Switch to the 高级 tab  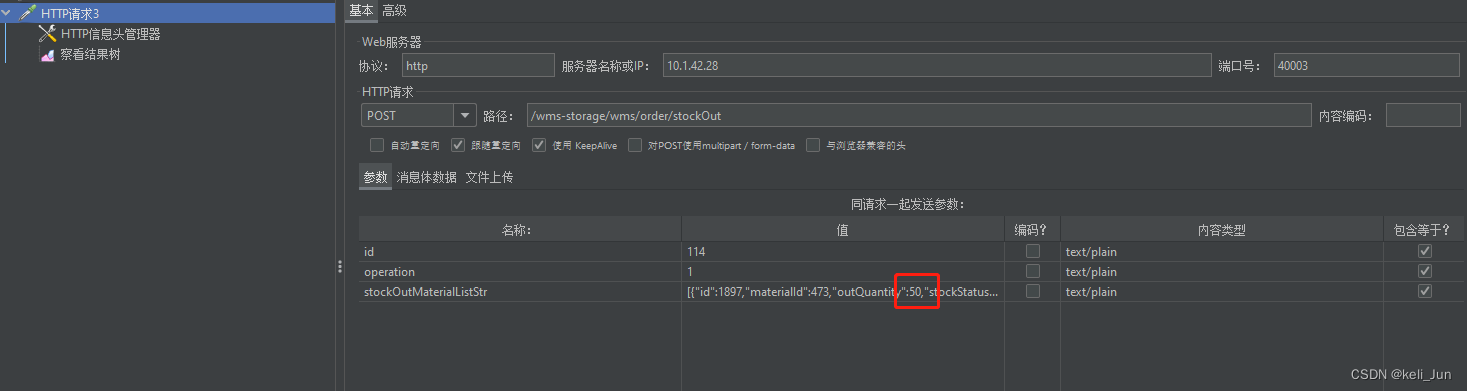[x=394, y=10]
